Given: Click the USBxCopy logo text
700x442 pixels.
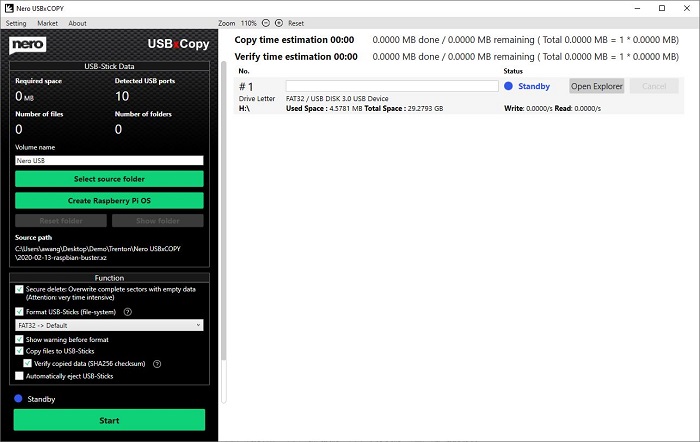Looking at the screenshot, I should tap(179, 44).
